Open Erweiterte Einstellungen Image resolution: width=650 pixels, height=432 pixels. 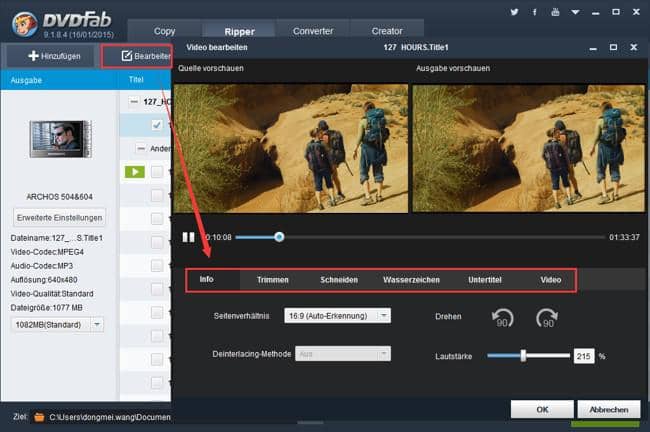[59, 218]
